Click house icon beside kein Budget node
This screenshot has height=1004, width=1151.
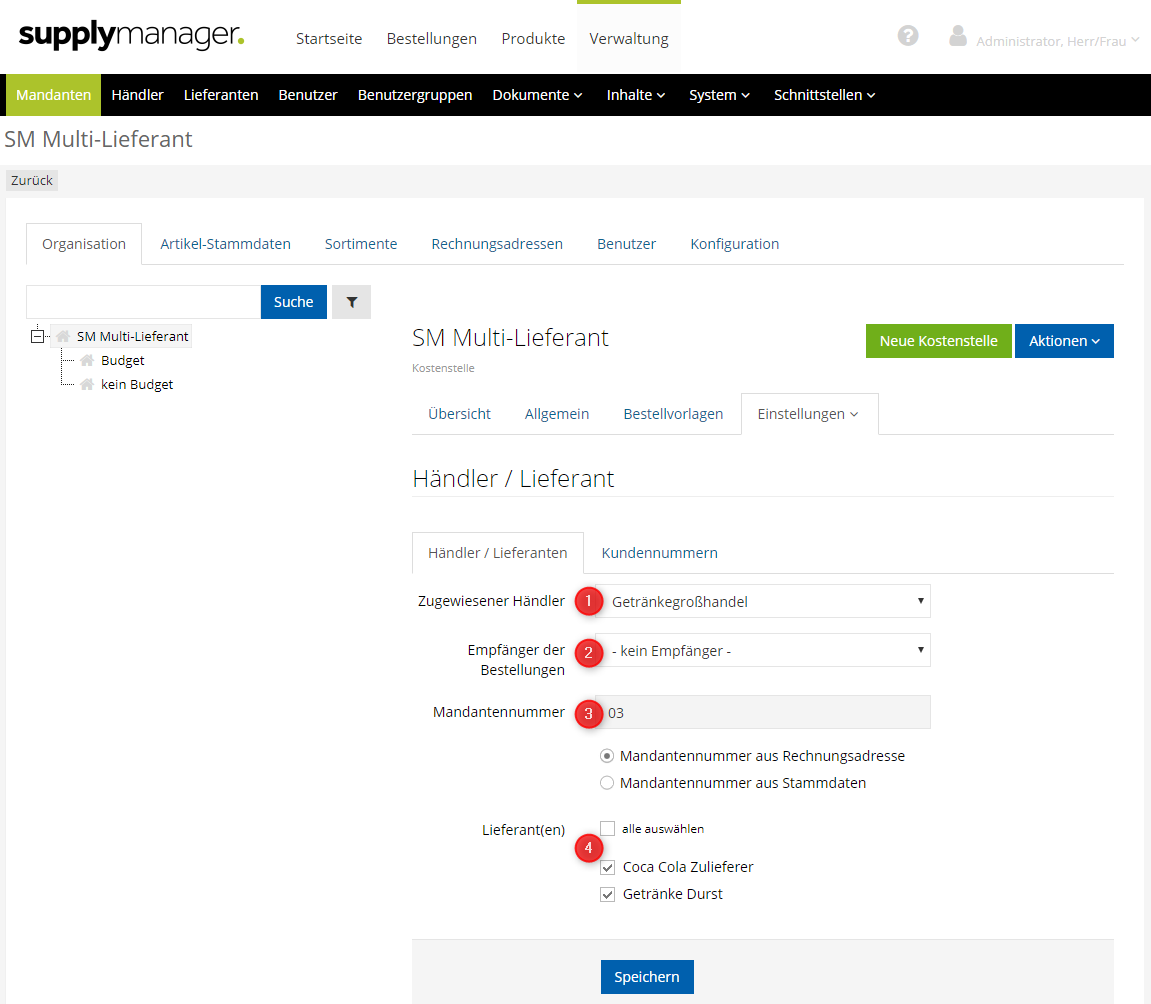click(x=87, y=385)
